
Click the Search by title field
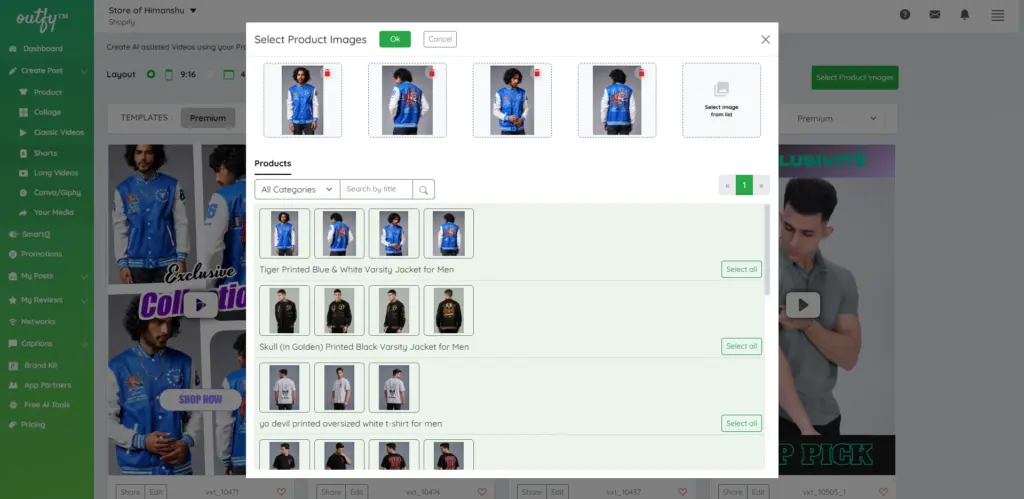(376, 189)
